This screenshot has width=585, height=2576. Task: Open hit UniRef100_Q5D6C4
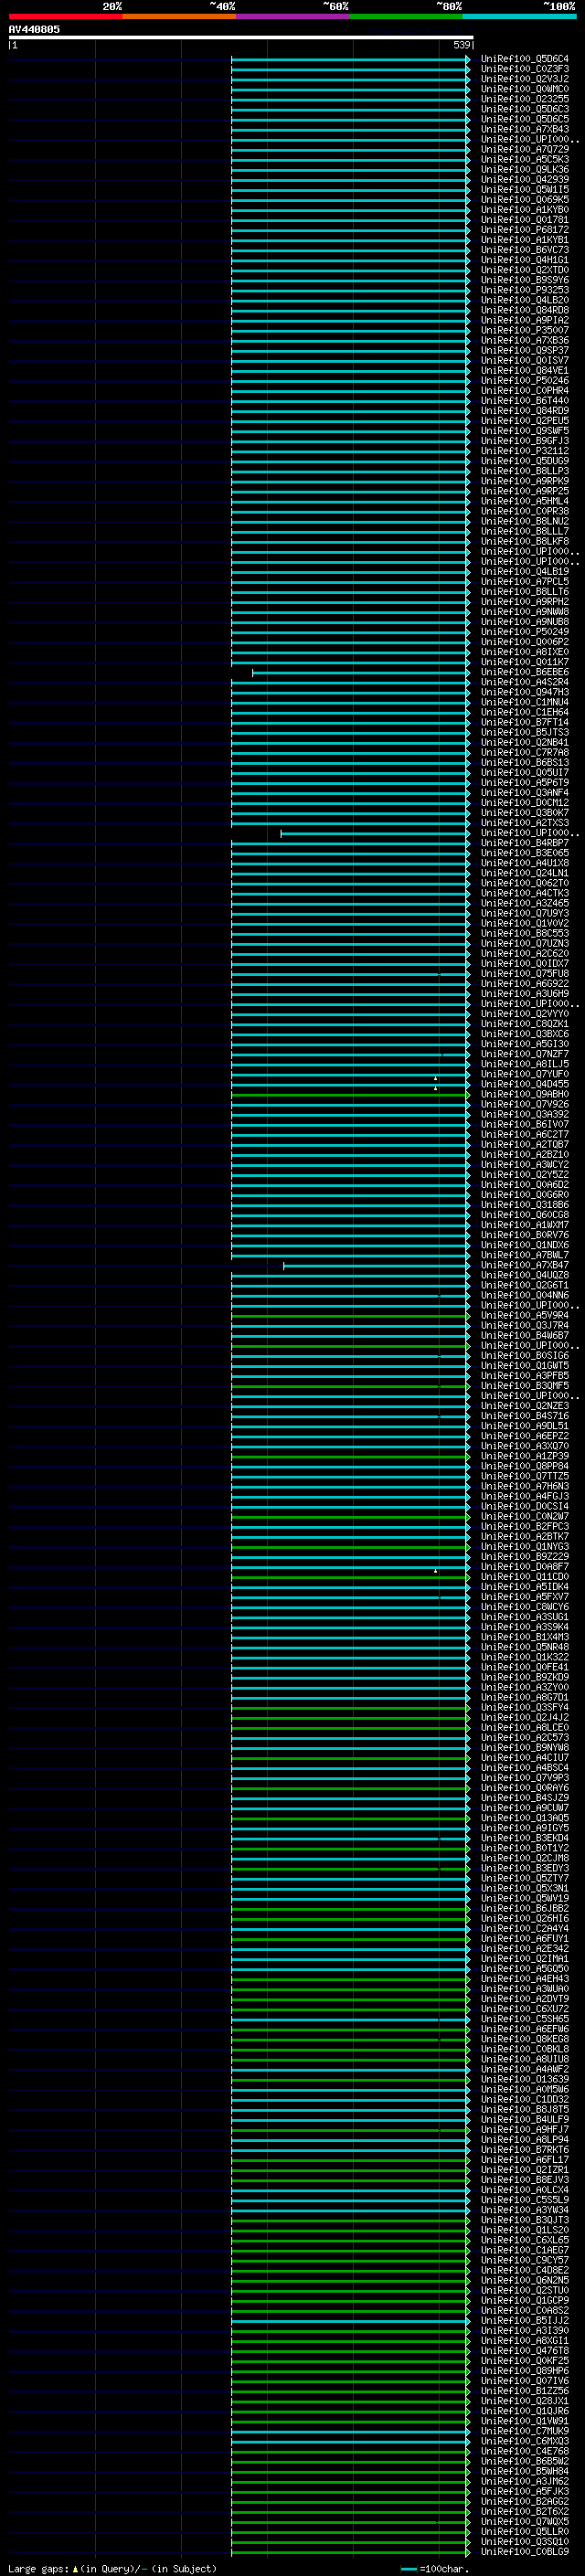click(524, 59)
